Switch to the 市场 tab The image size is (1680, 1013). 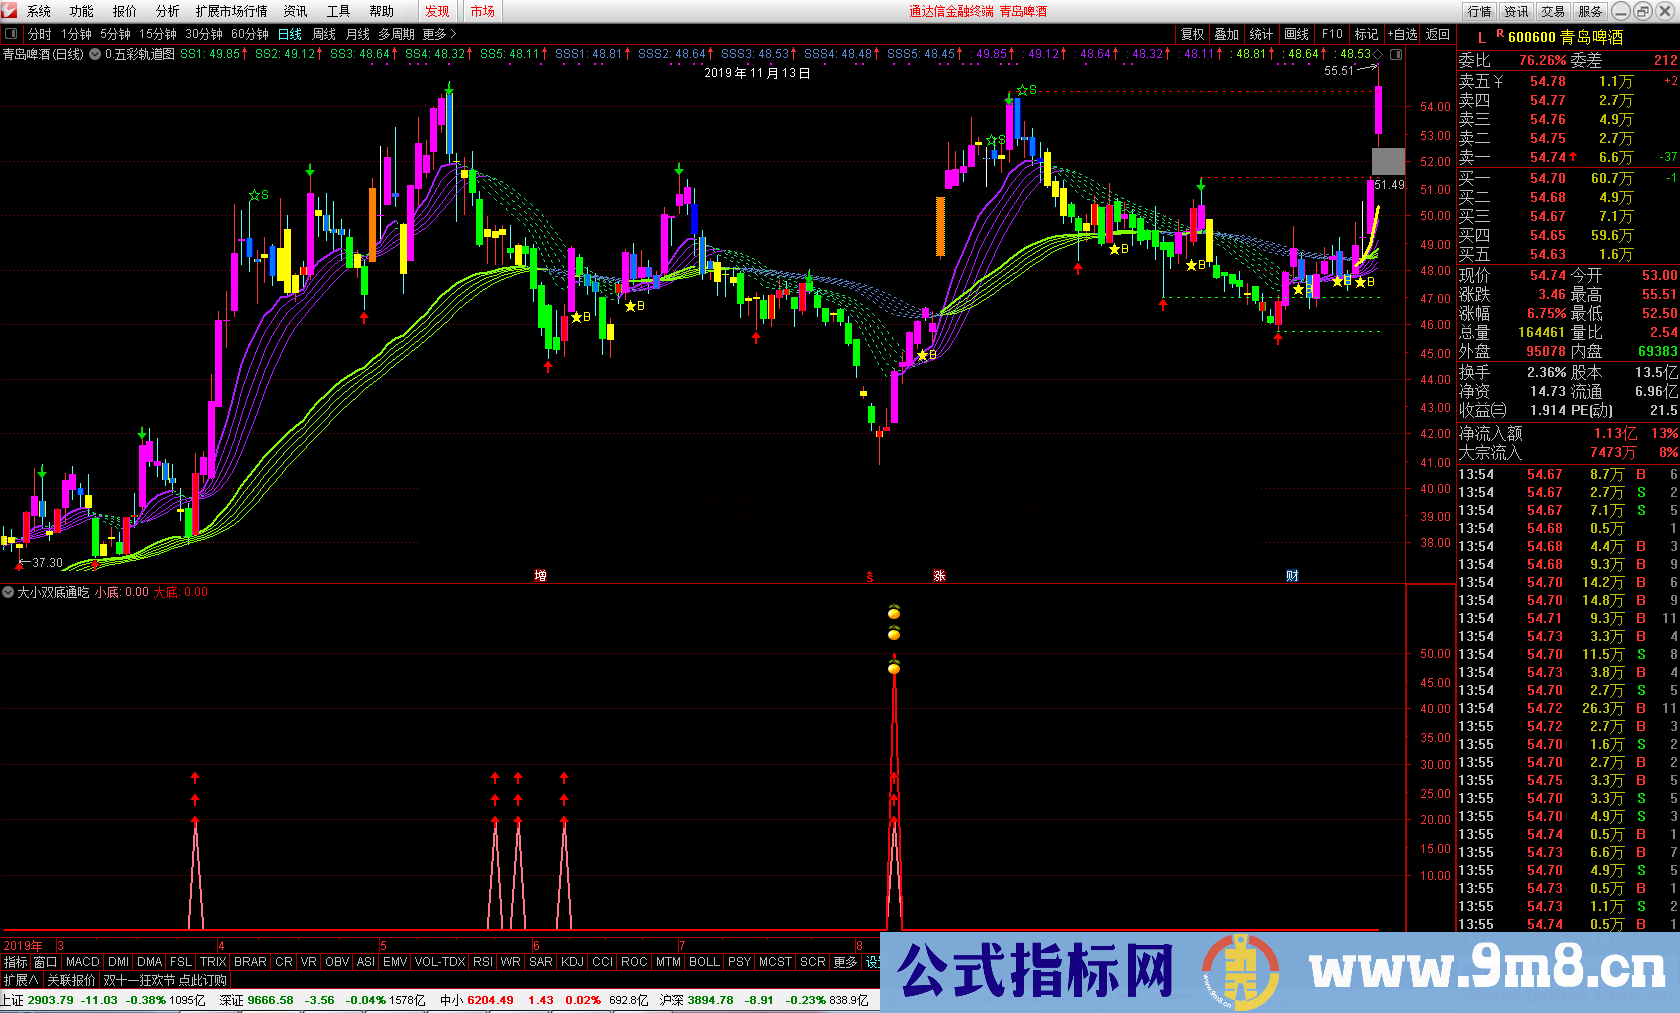tap(483, 11)
